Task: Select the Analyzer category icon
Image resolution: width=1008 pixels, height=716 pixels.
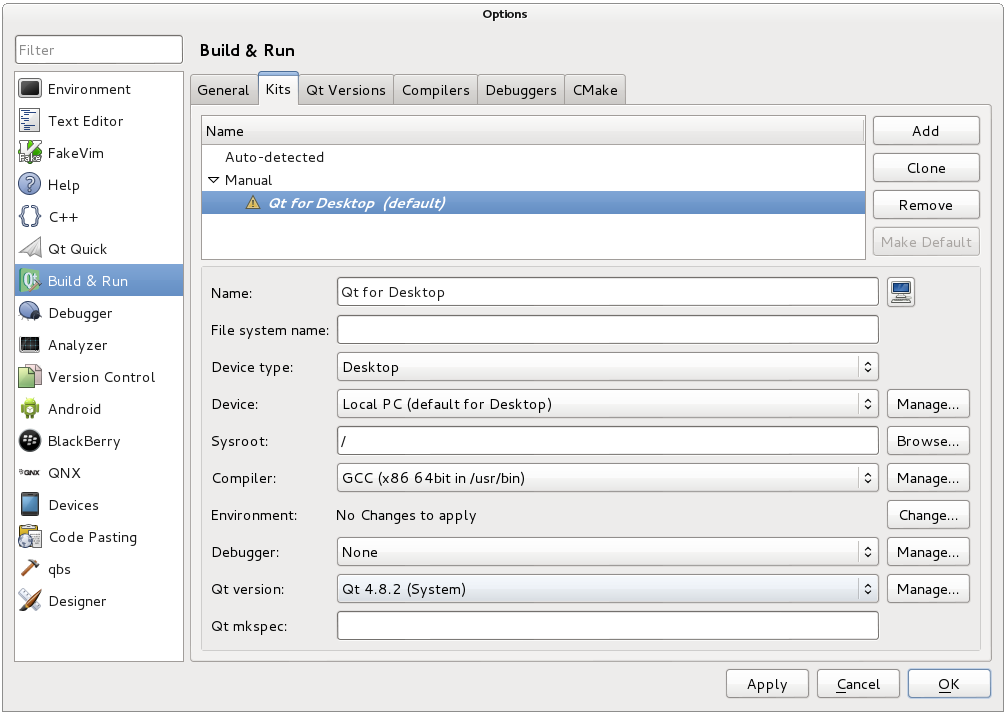Action: [30, 345]
